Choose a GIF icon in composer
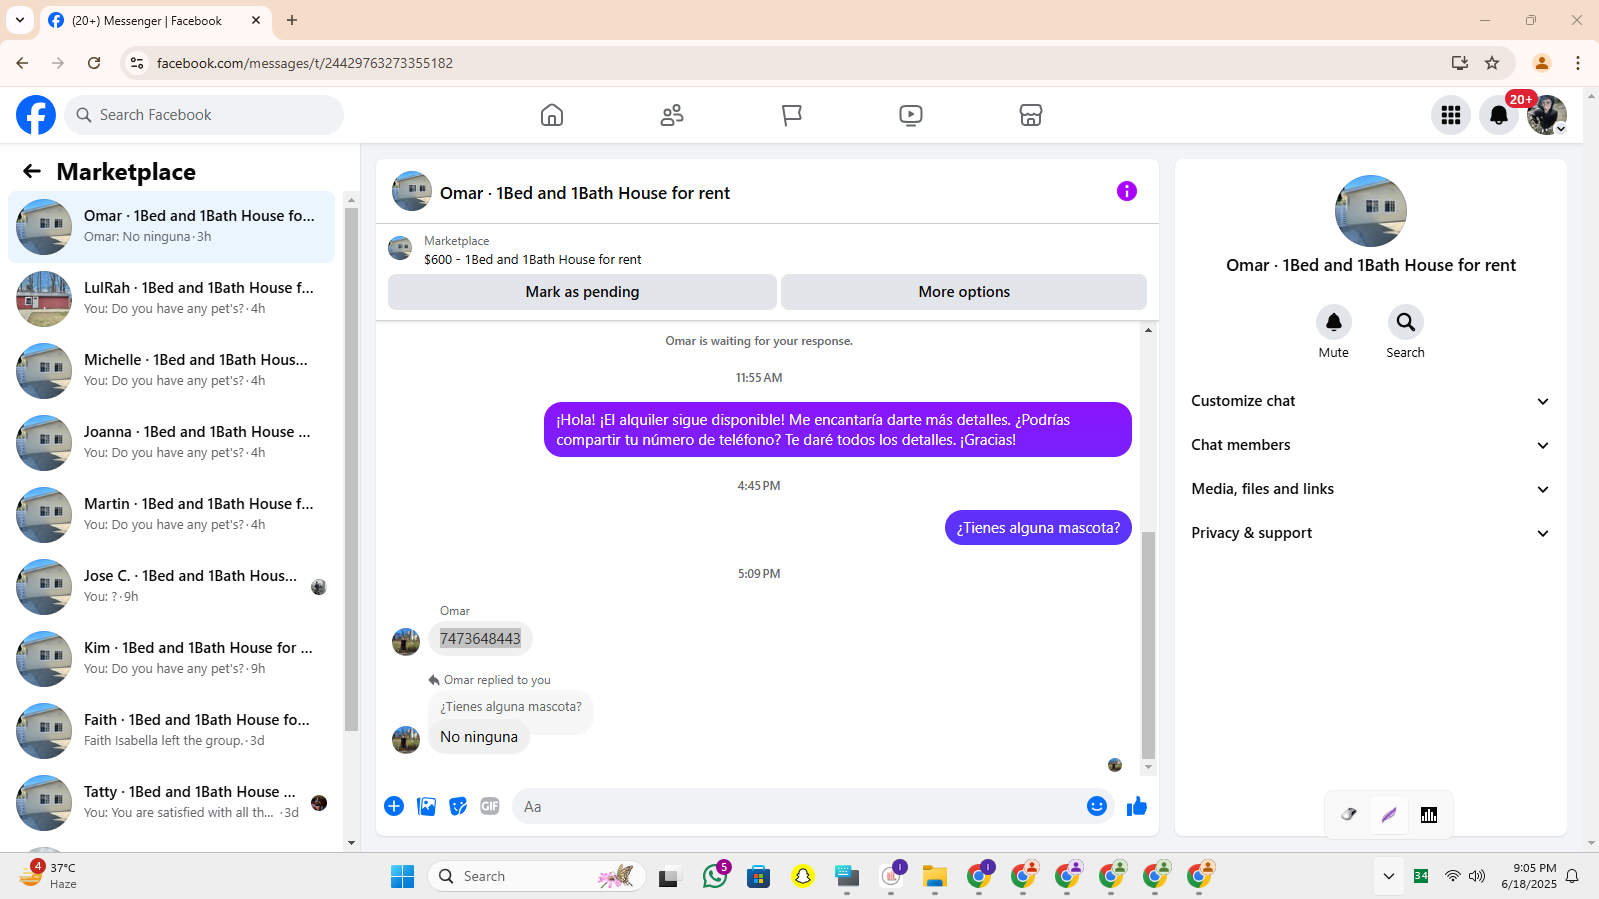1599x899 pixels. click(x=490, y=806)
